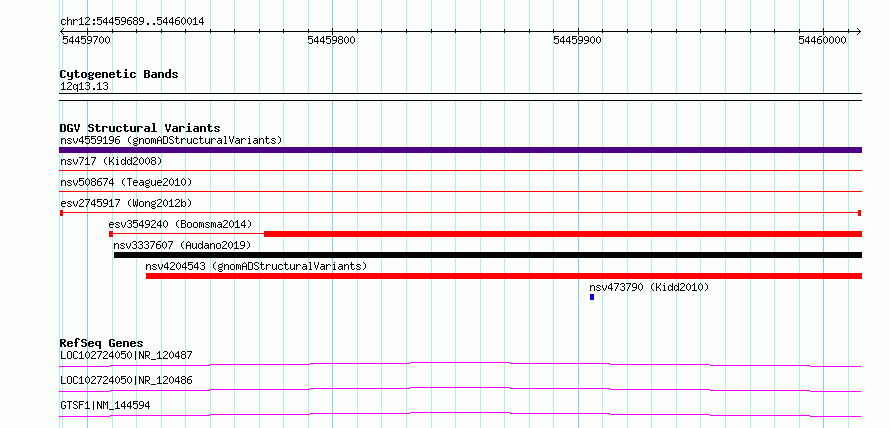Open the nsv4204543 (gnomADStructuralVariants) label

[256, 266]
